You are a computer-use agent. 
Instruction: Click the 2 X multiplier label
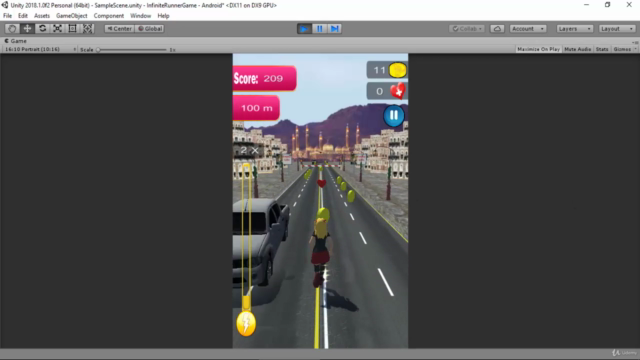(249, 150)
